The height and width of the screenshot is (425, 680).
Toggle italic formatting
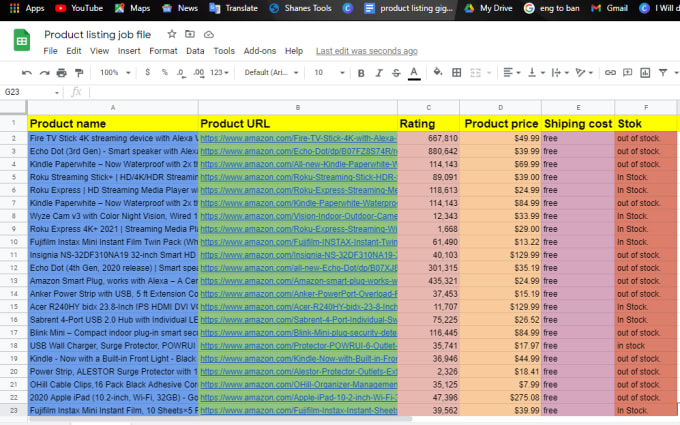point(379,73)
